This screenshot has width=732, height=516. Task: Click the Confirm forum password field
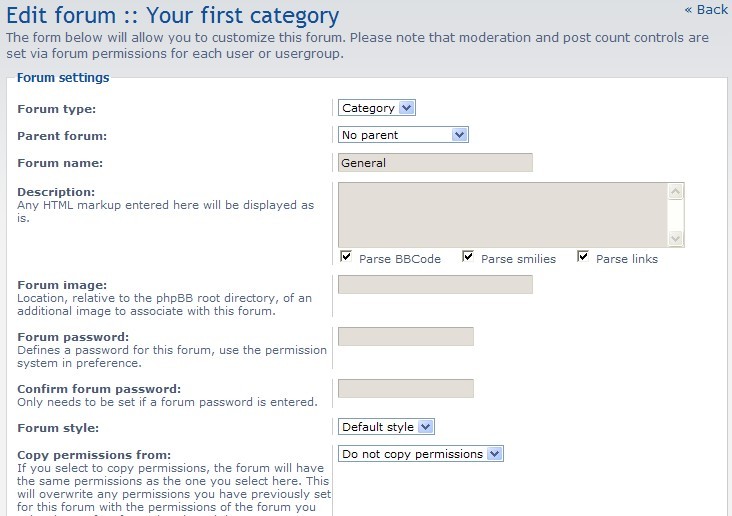point(405,389)
